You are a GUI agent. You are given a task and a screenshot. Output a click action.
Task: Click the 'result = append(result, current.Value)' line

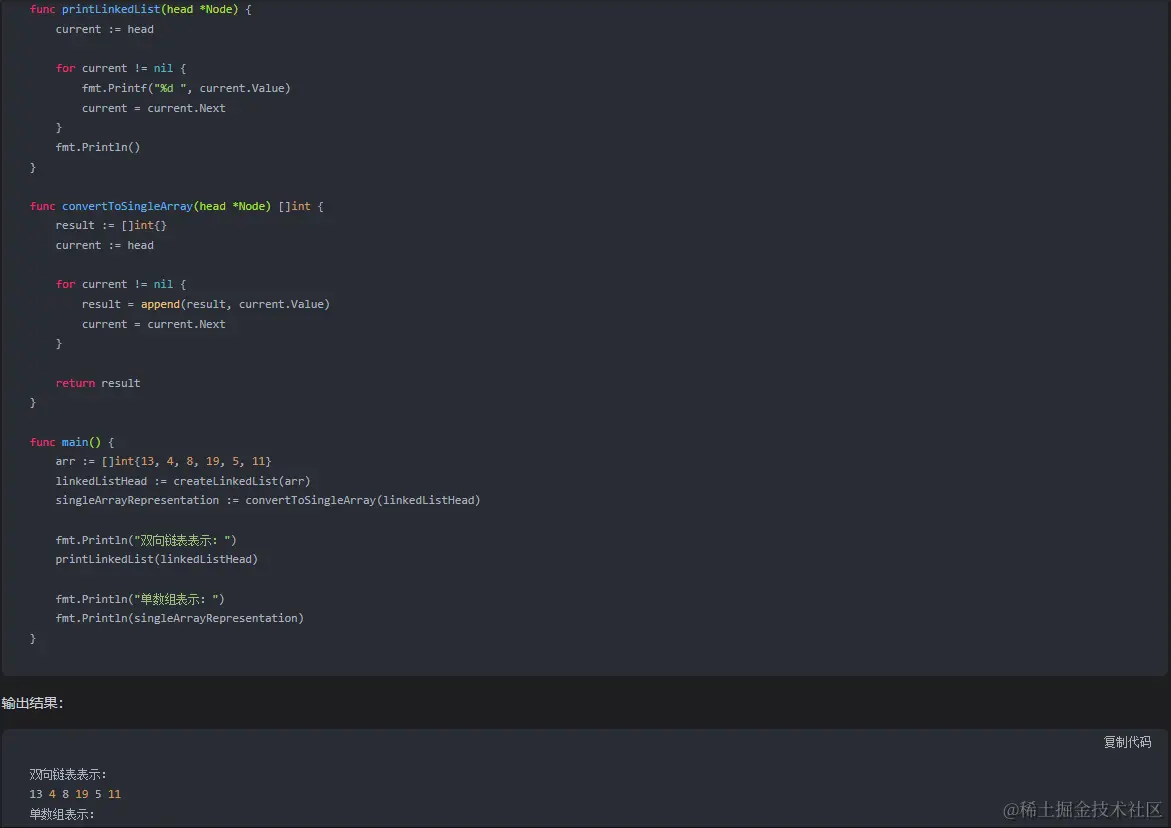[205, 305]
